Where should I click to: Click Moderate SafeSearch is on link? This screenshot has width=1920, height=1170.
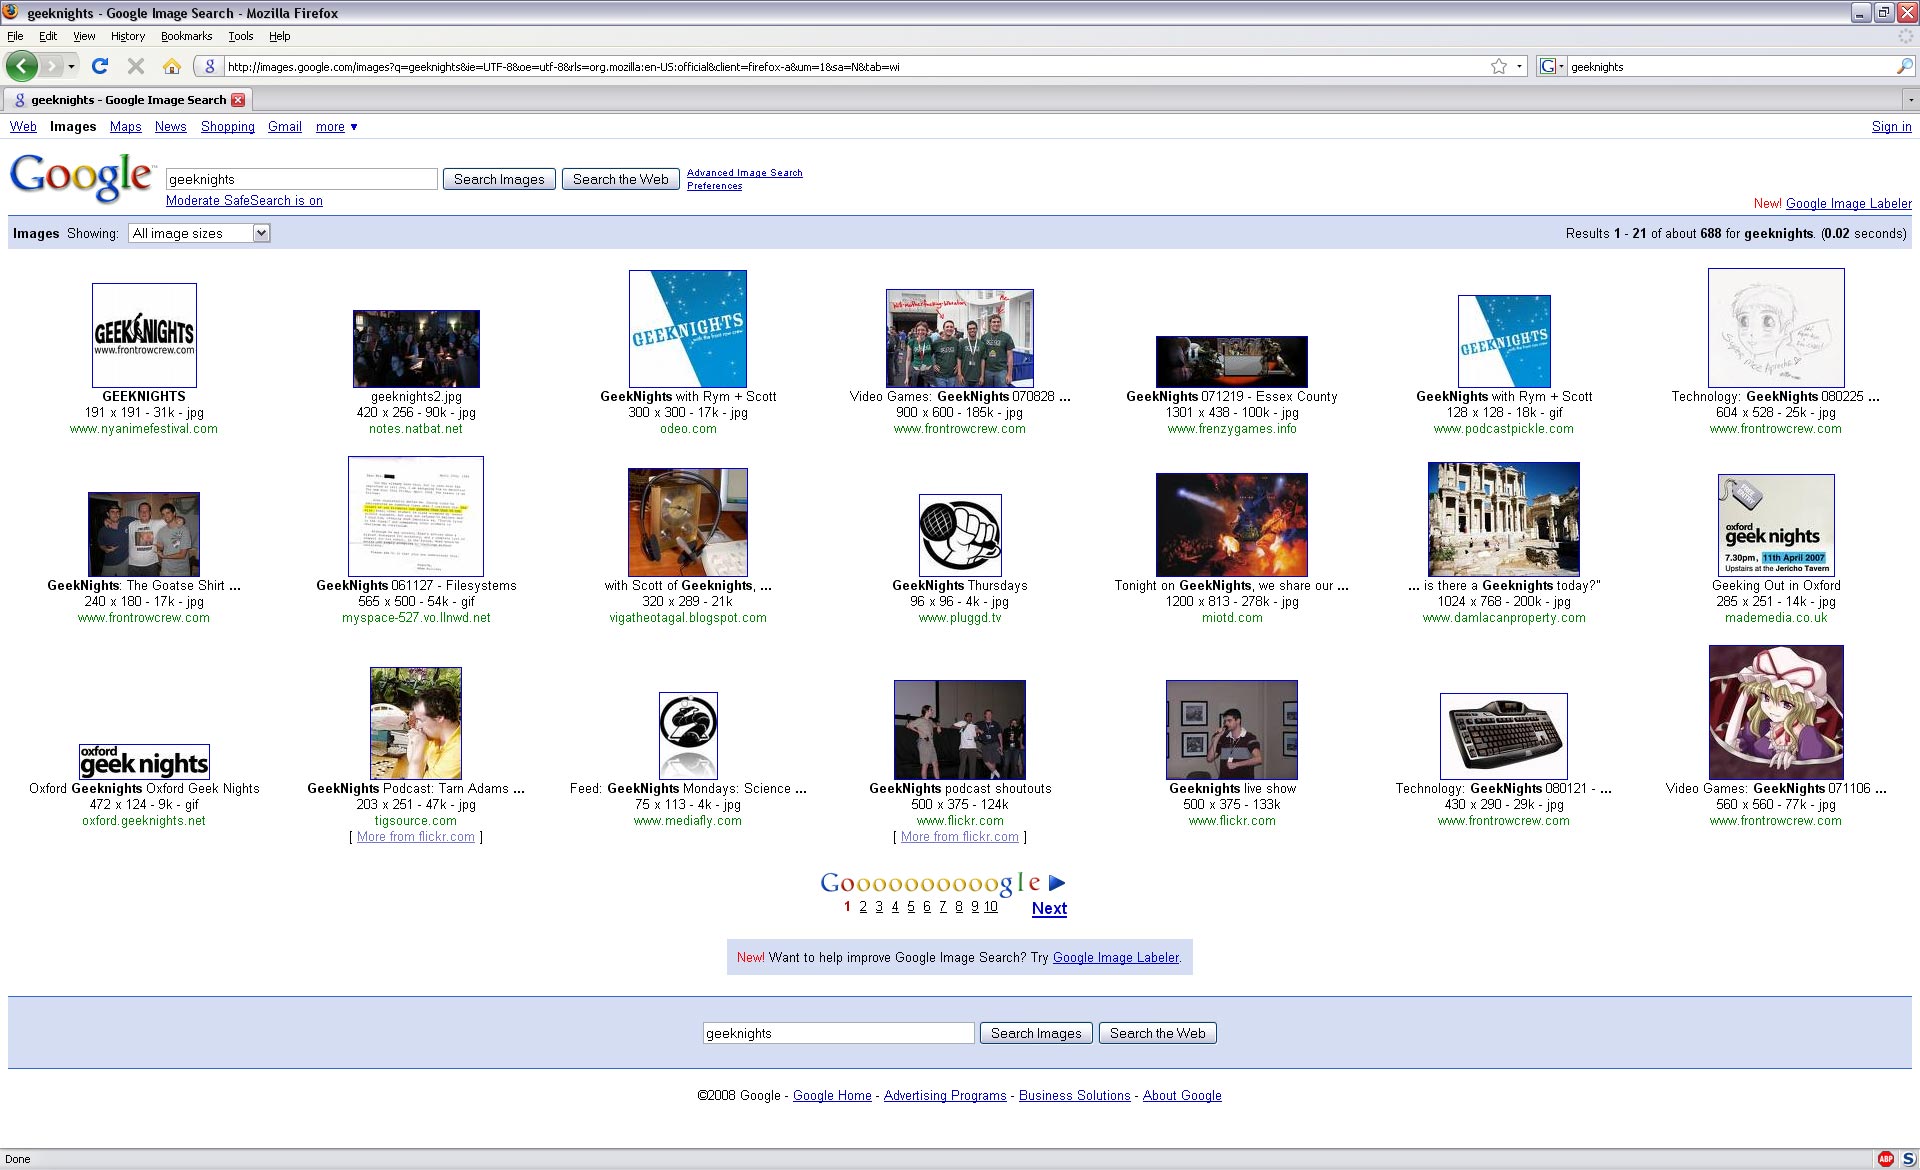click(244, 201)
